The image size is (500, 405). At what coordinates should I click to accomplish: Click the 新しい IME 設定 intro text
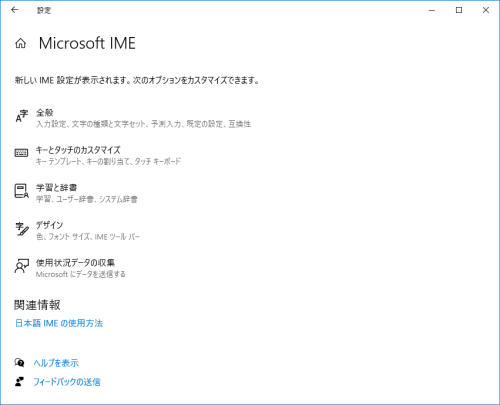137,80
